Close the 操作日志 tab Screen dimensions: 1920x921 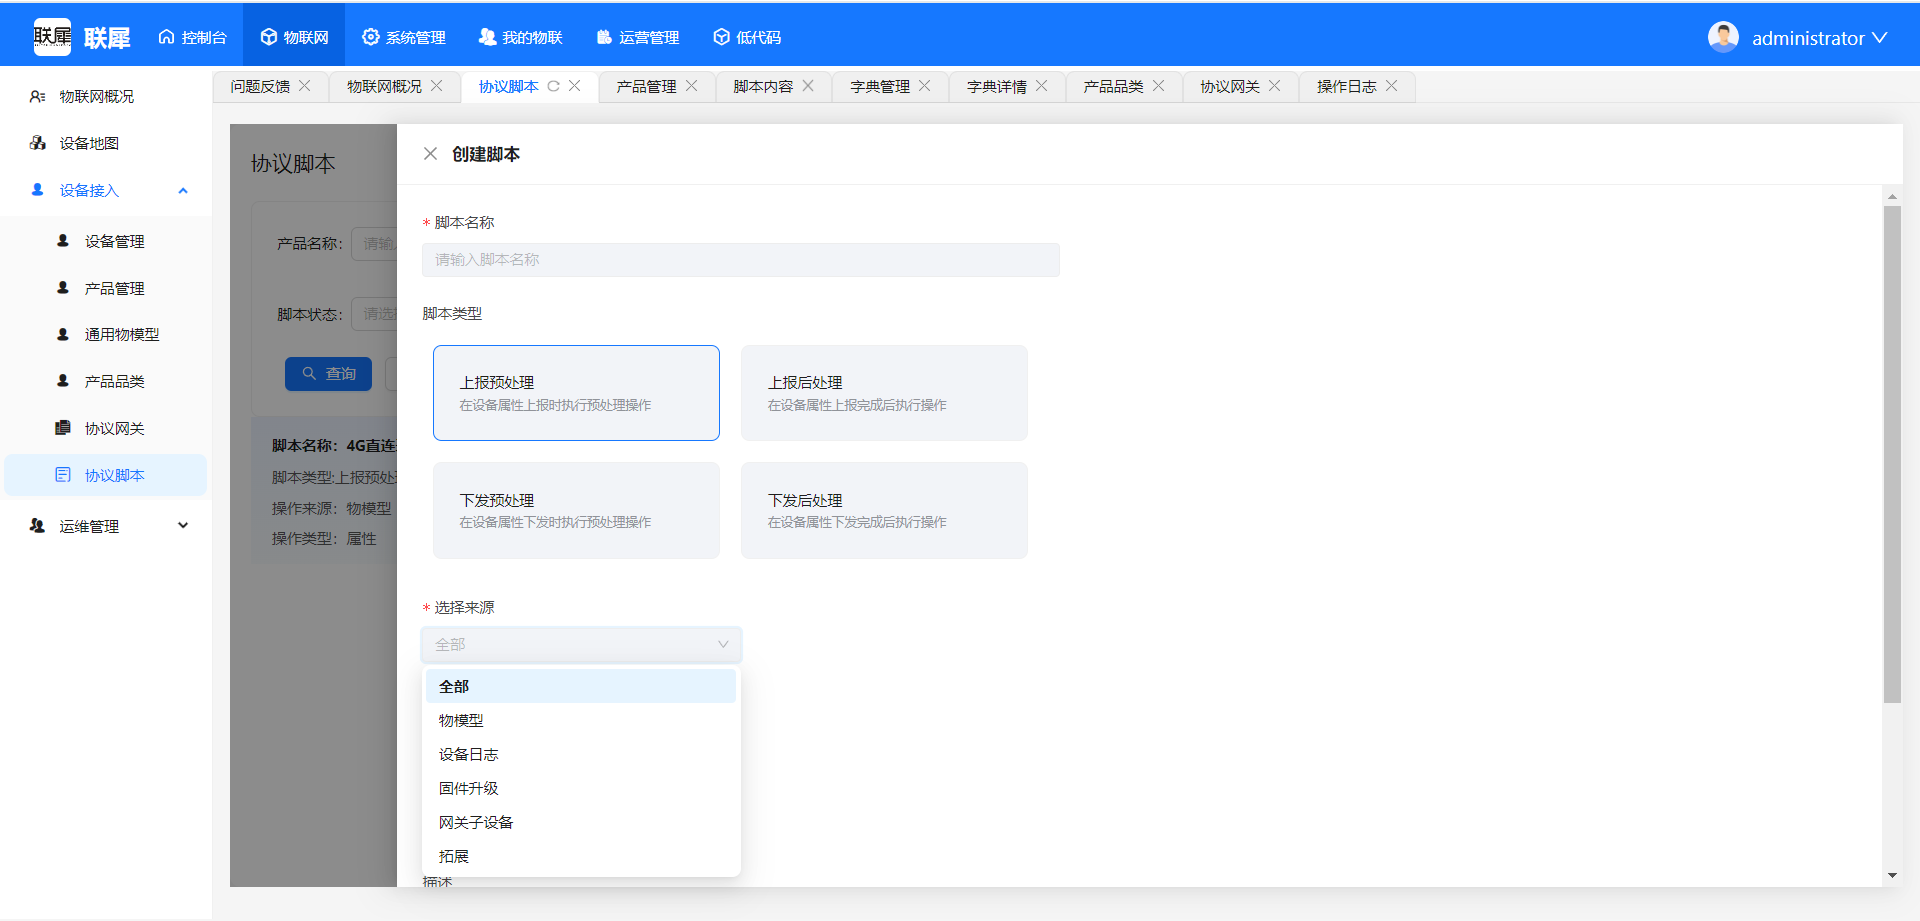pyautogui.click(x=1391, y=87)
